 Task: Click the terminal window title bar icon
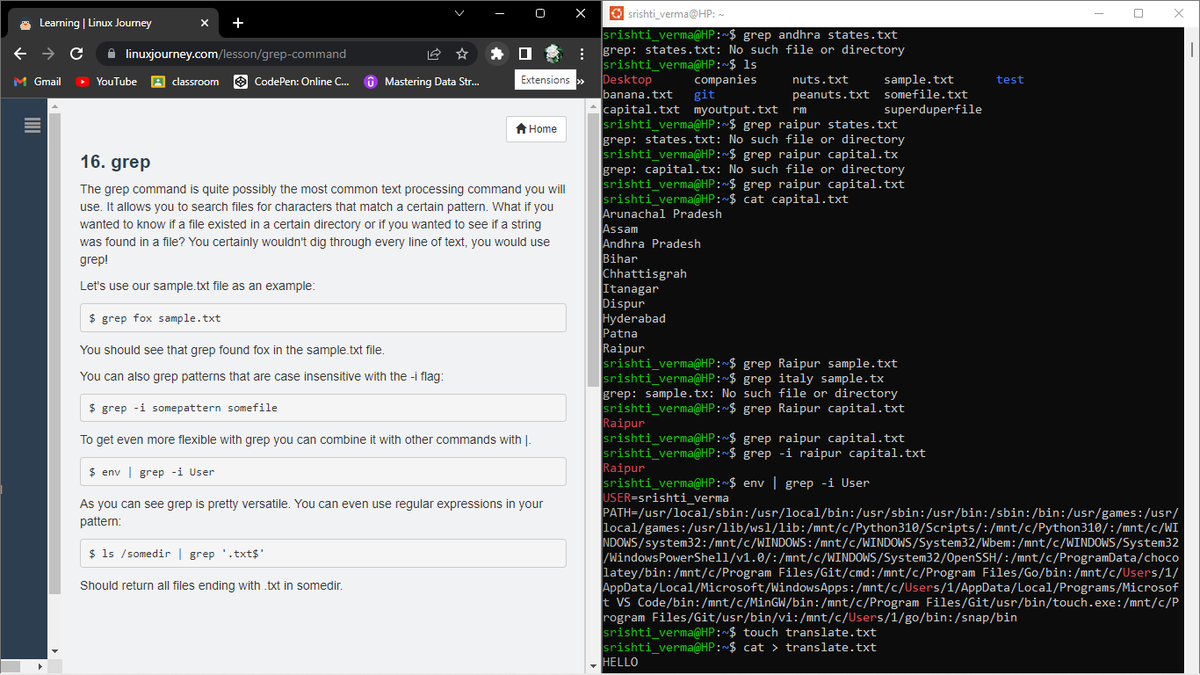tap(616, 13)
